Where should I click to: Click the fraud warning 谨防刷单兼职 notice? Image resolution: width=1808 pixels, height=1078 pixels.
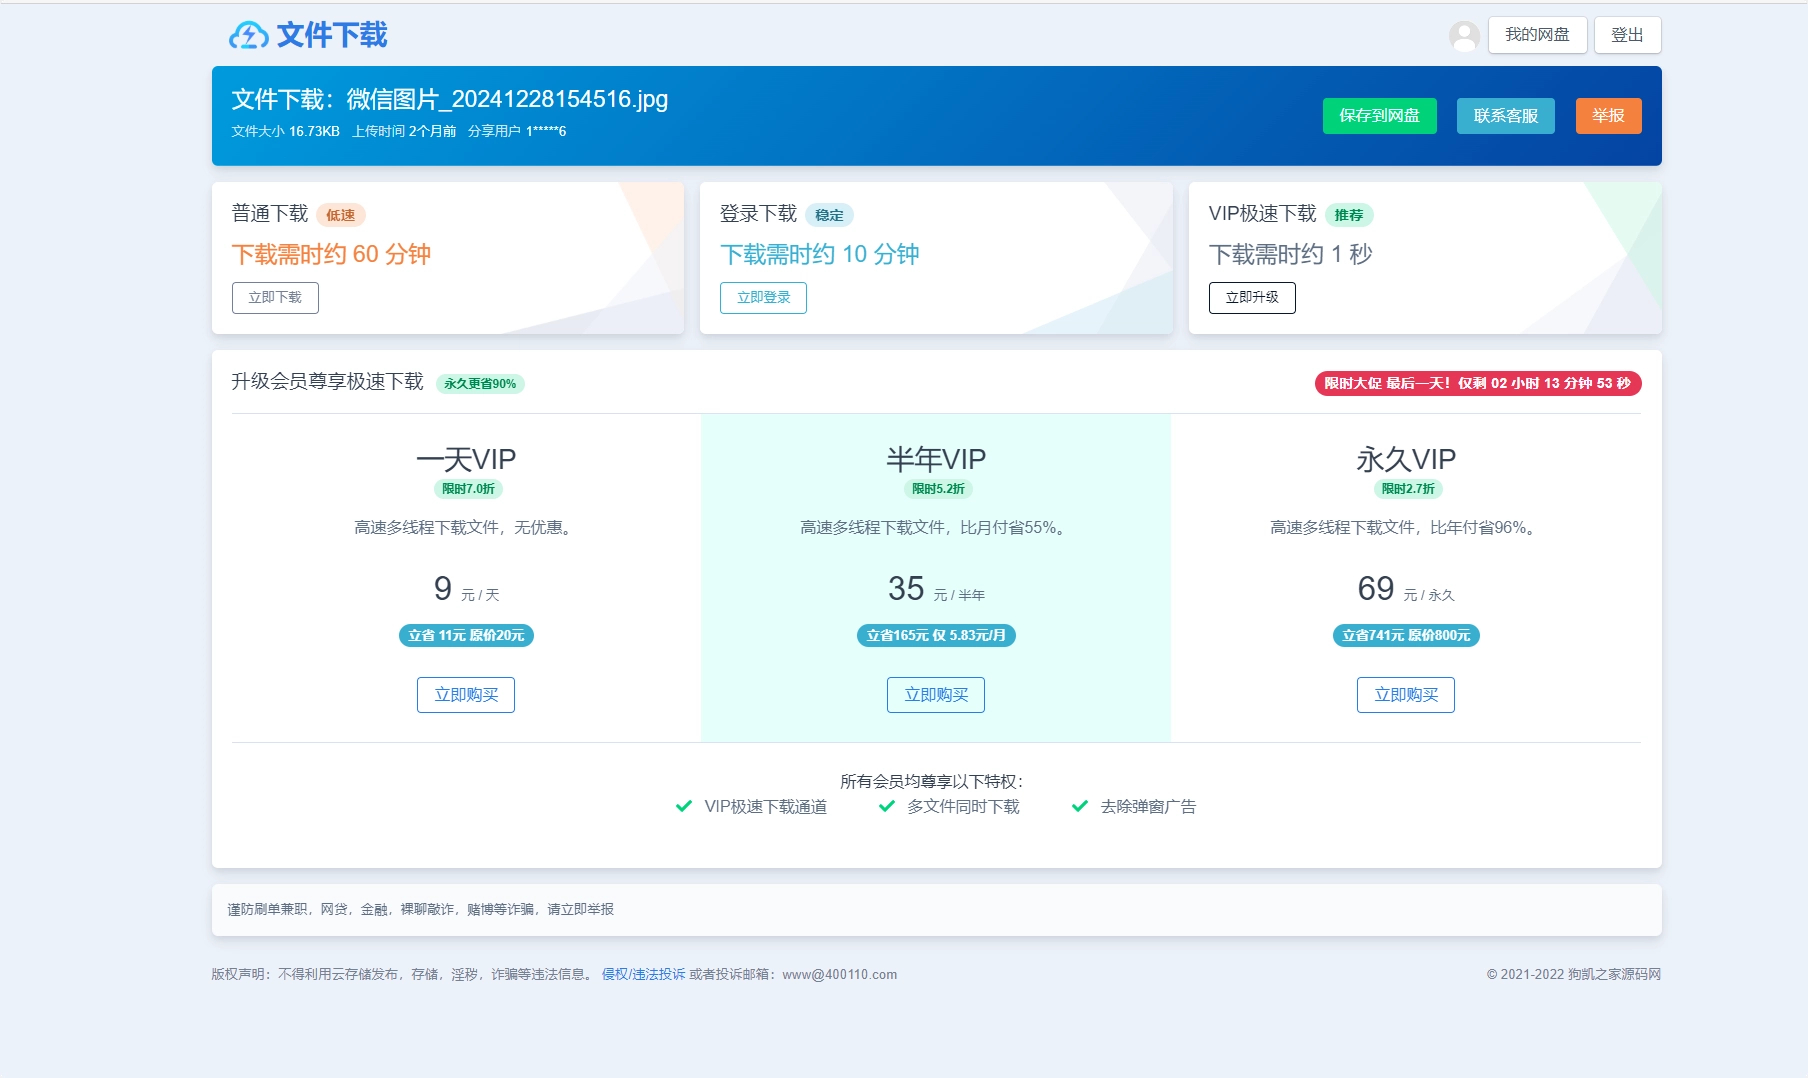click(x=420, y=909)
